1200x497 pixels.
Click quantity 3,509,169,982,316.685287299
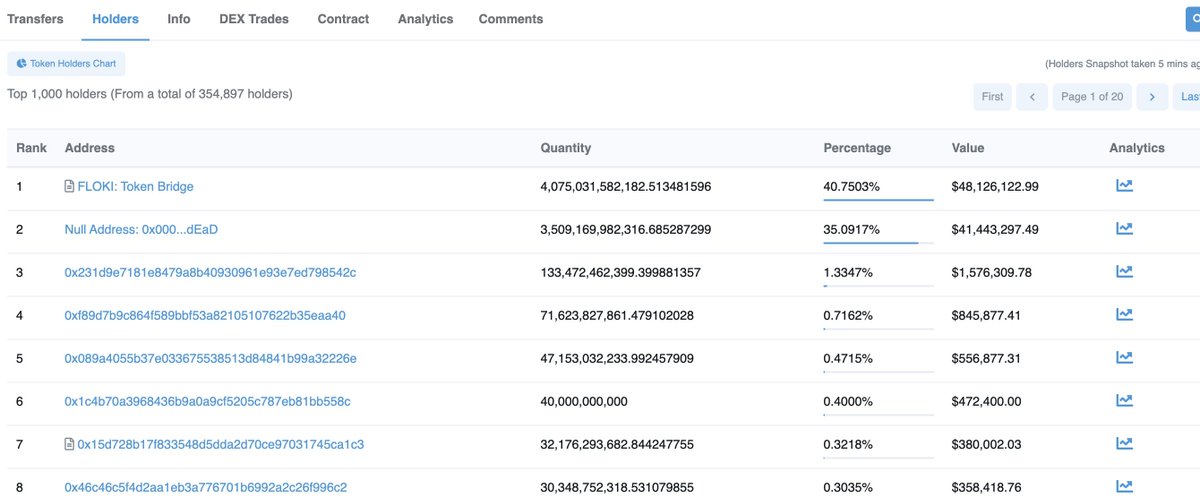626,229
